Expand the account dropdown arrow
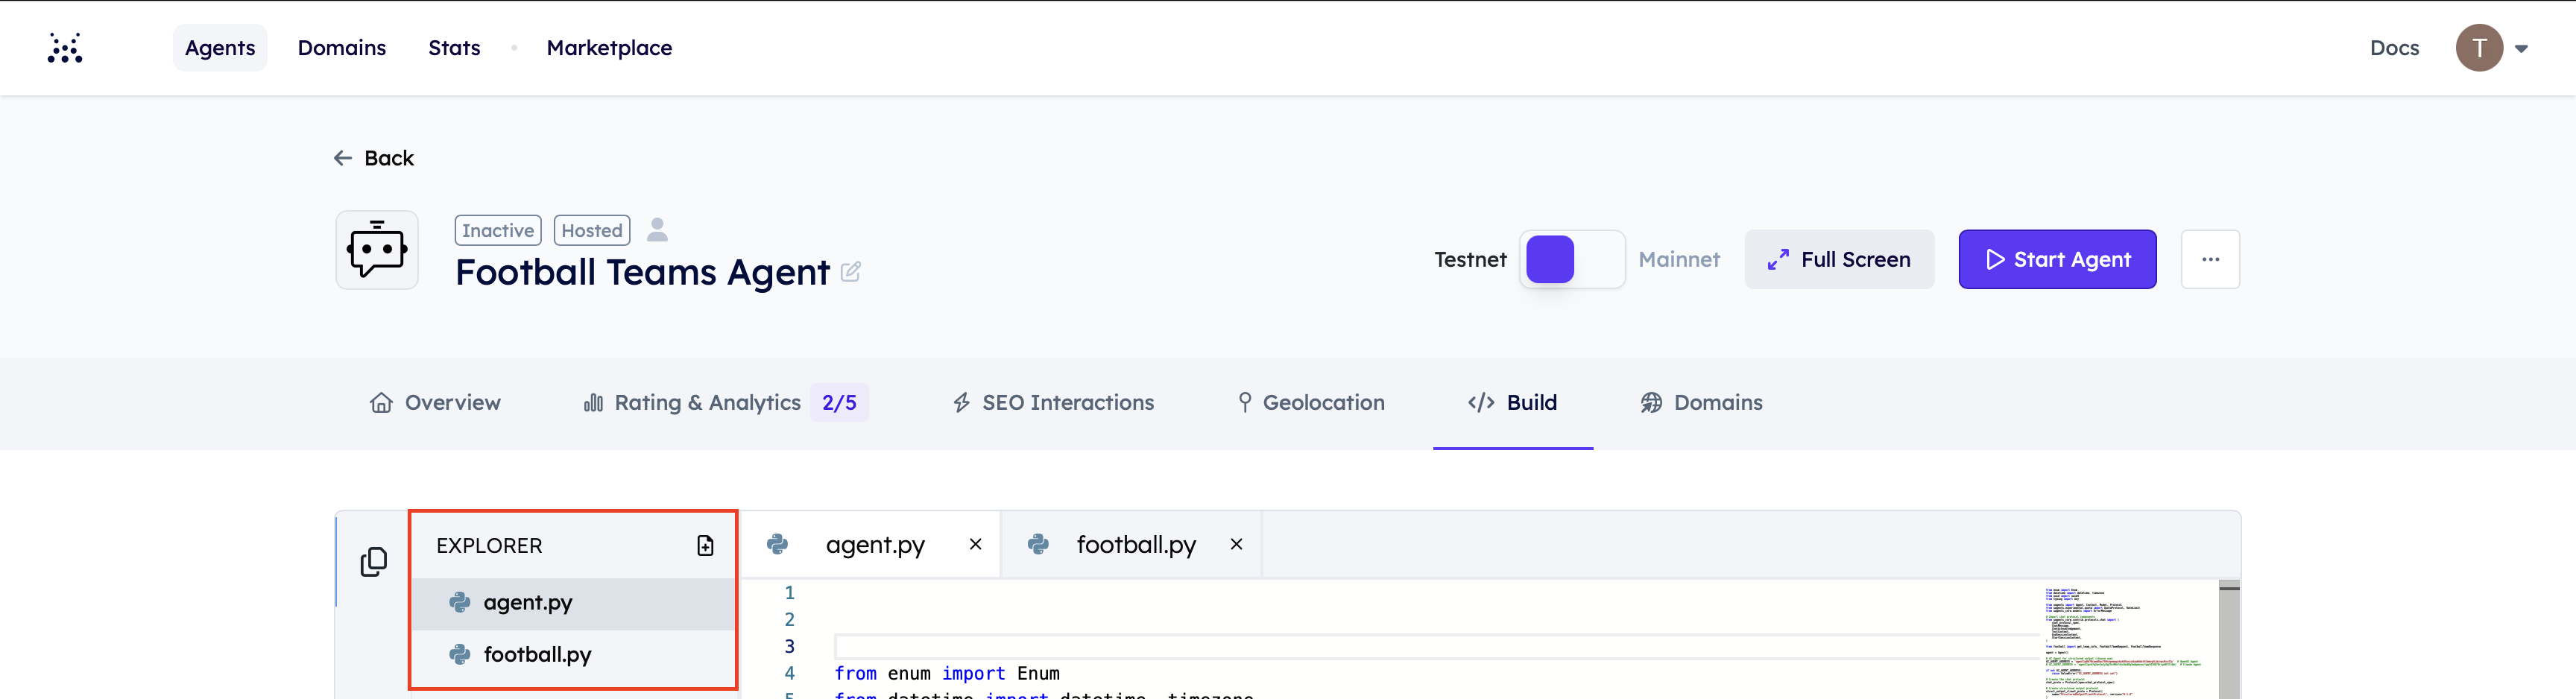This screenshot has width=2576, height=699. 2521,48
